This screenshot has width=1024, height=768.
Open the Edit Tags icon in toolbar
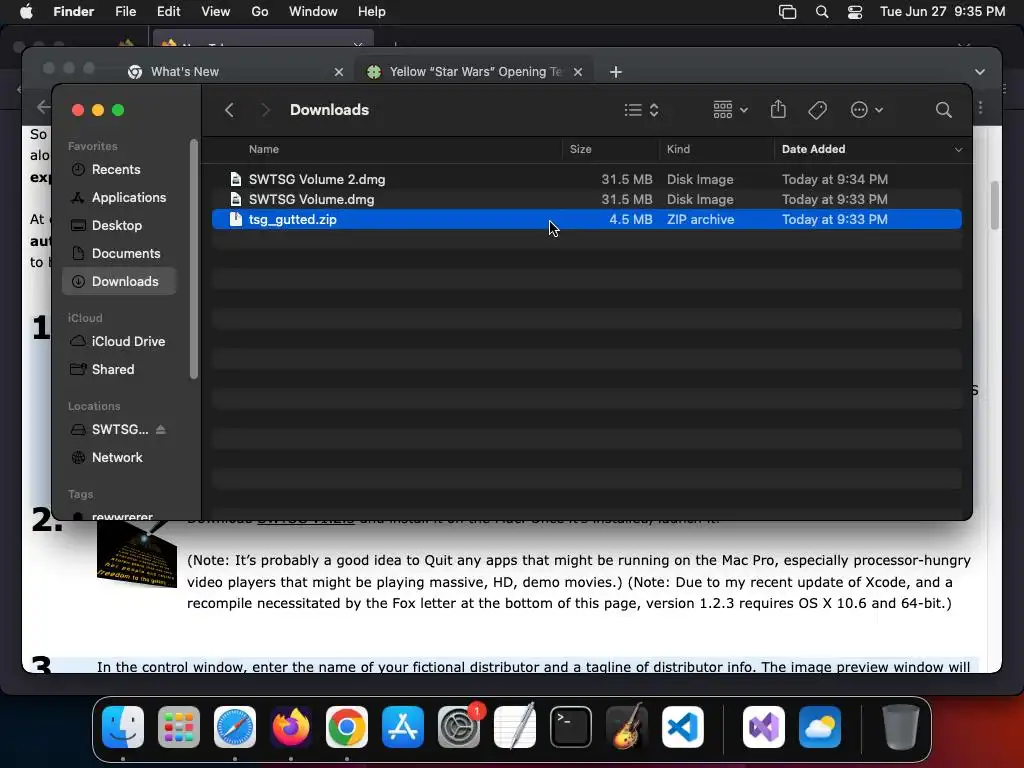(817, 110)
